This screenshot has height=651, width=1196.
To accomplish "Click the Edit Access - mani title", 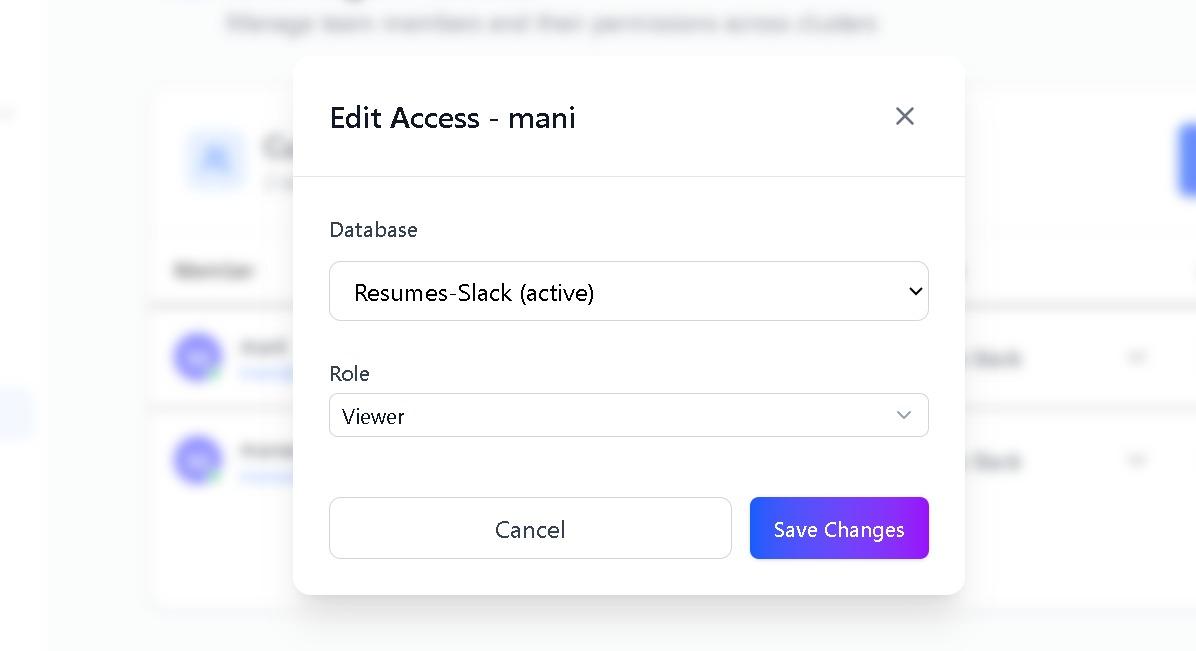I will pos(453,118).
